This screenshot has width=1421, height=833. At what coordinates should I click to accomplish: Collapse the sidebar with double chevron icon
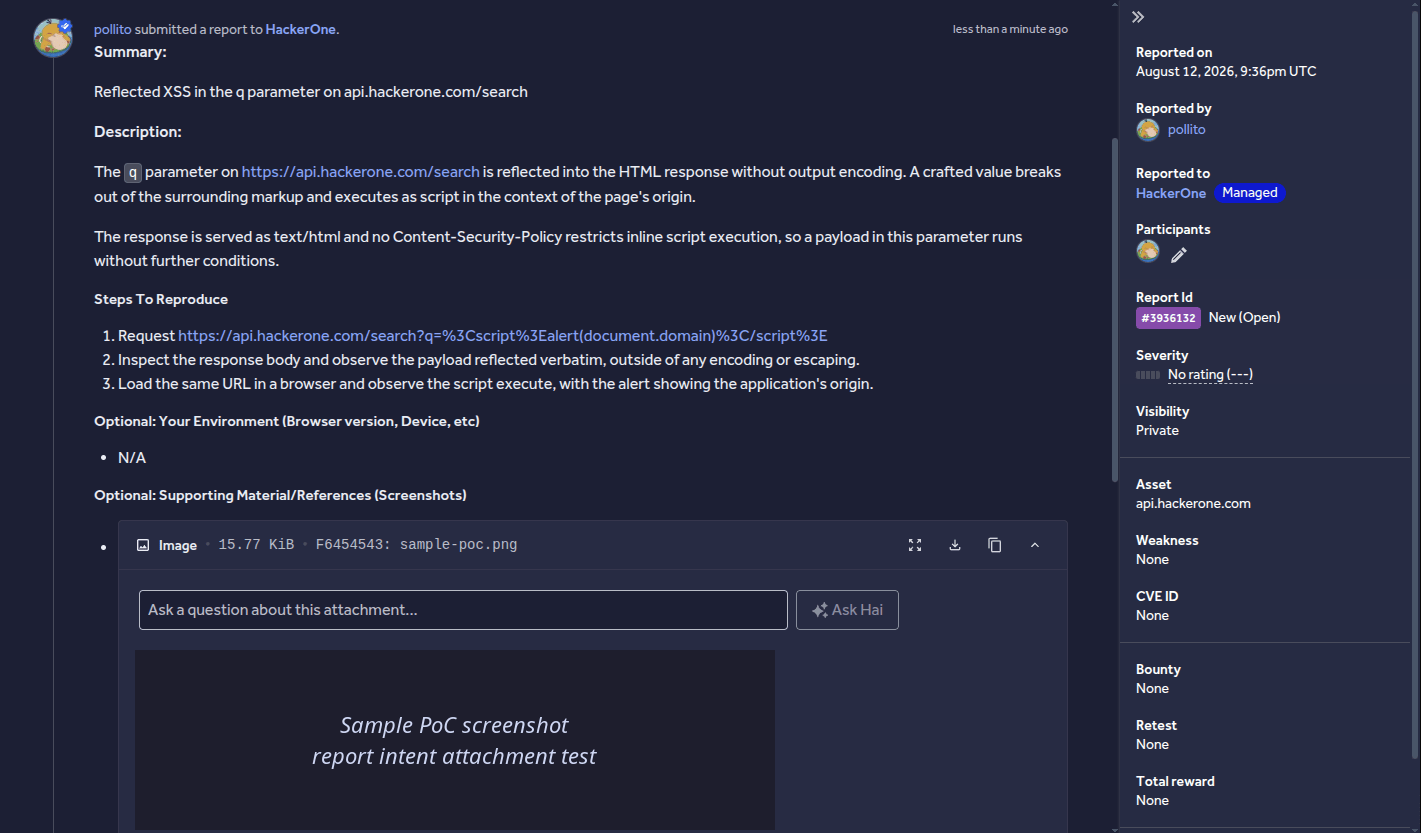(1138, 17)
